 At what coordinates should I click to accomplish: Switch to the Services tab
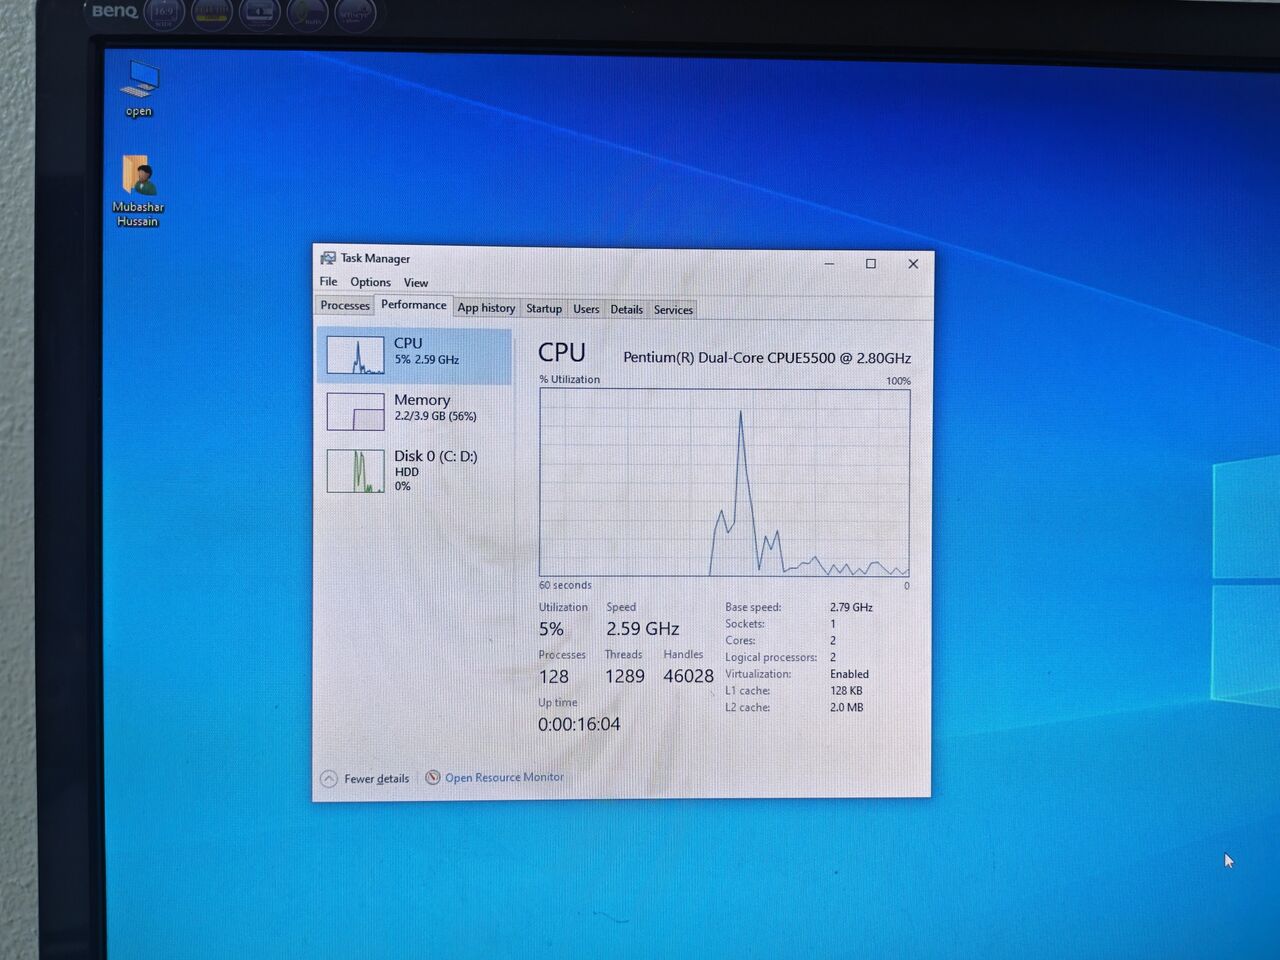pyautogui.click(x=673, y=310)
